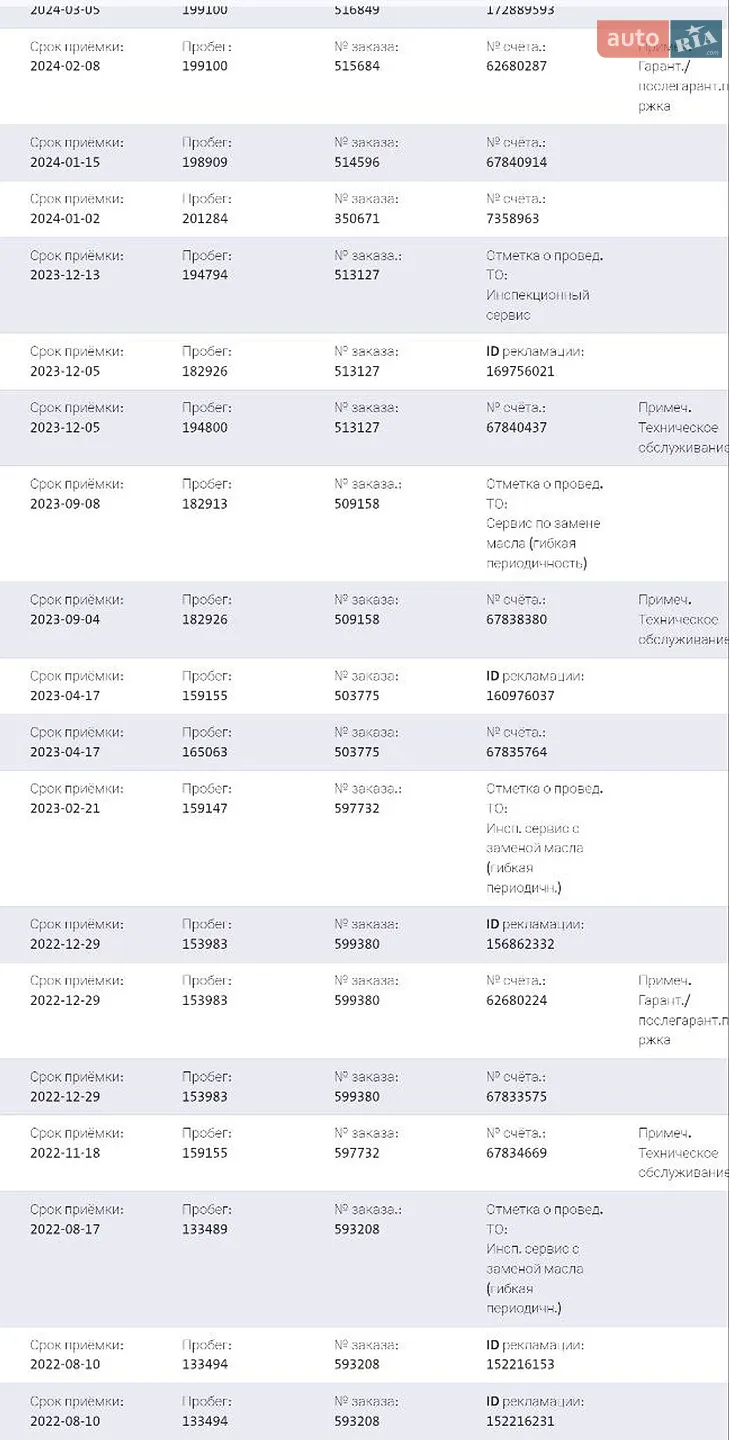The width and height of the screenshot is (729, 1440).
Task: Select the 2024-01-15 service date
Action: [65, 162]
